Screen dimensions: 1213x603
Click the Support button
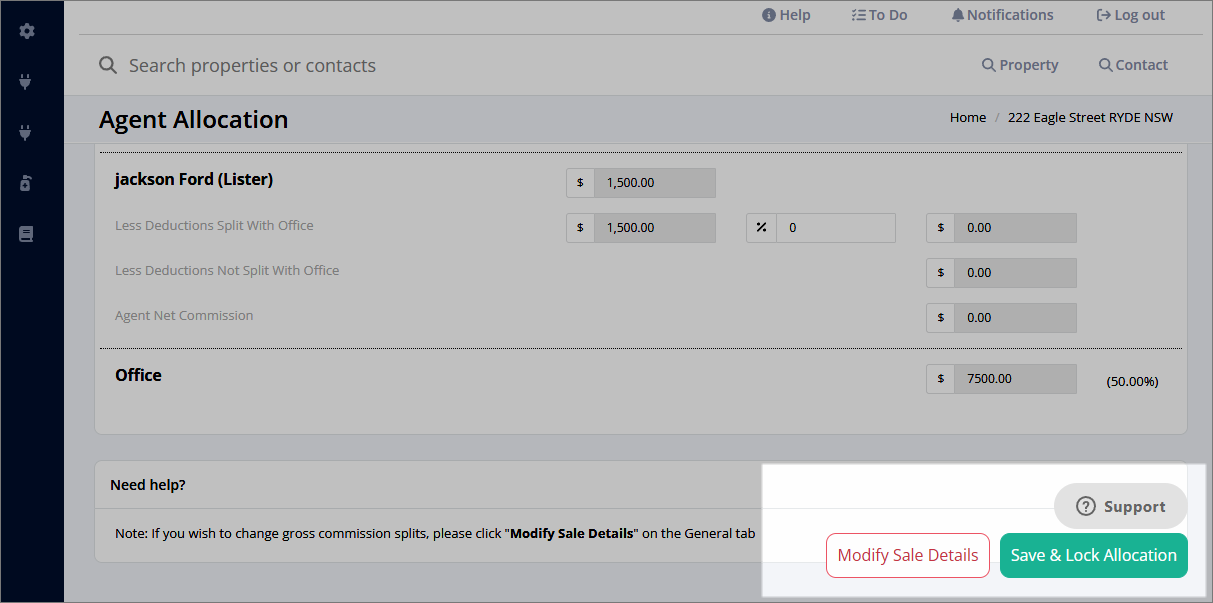tap(1121, 507)
